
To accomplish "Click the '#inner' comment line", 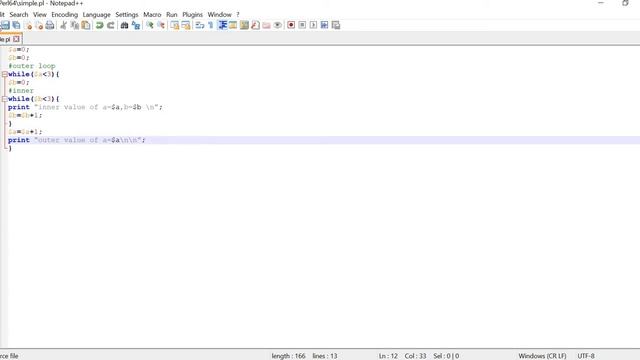I will [21, 91].
